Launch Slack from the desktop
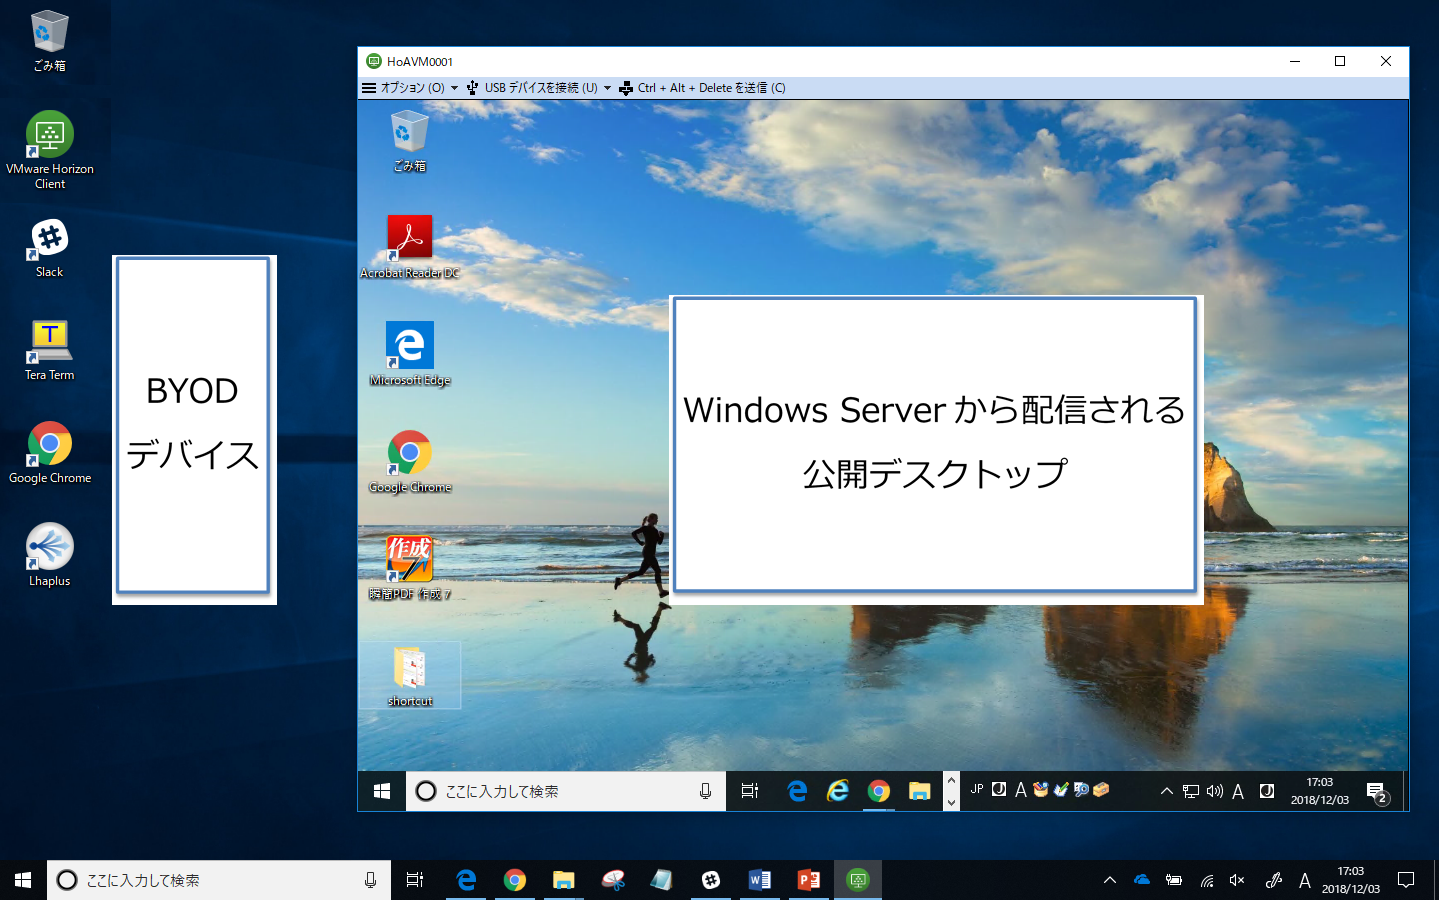 (x=49, y=240)
